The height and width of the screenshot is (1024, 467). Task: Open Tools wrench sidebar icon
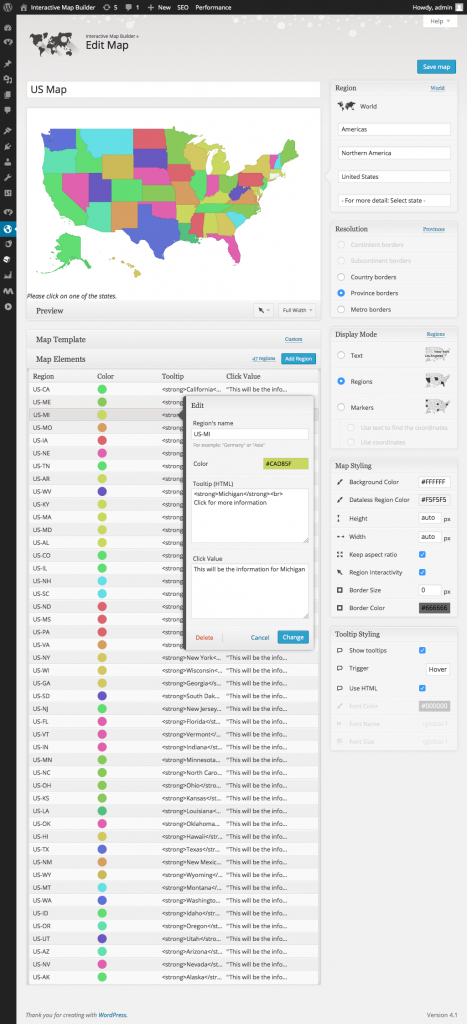point(8,178)
